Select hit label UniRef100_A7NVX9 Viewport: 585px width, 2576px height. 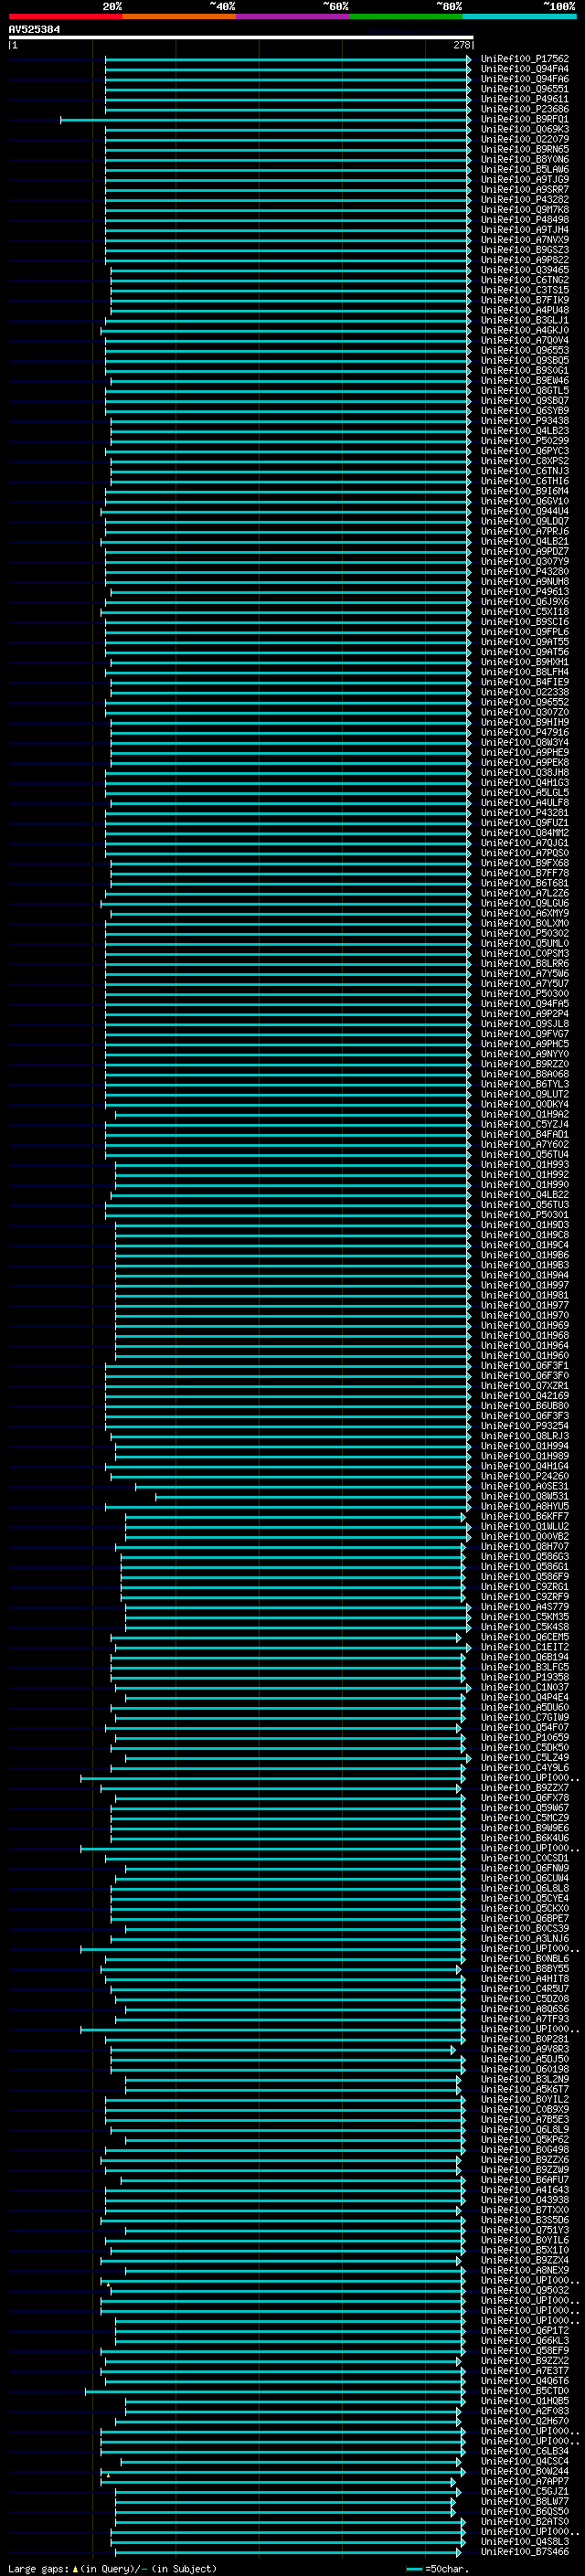(x=524, y=240)
